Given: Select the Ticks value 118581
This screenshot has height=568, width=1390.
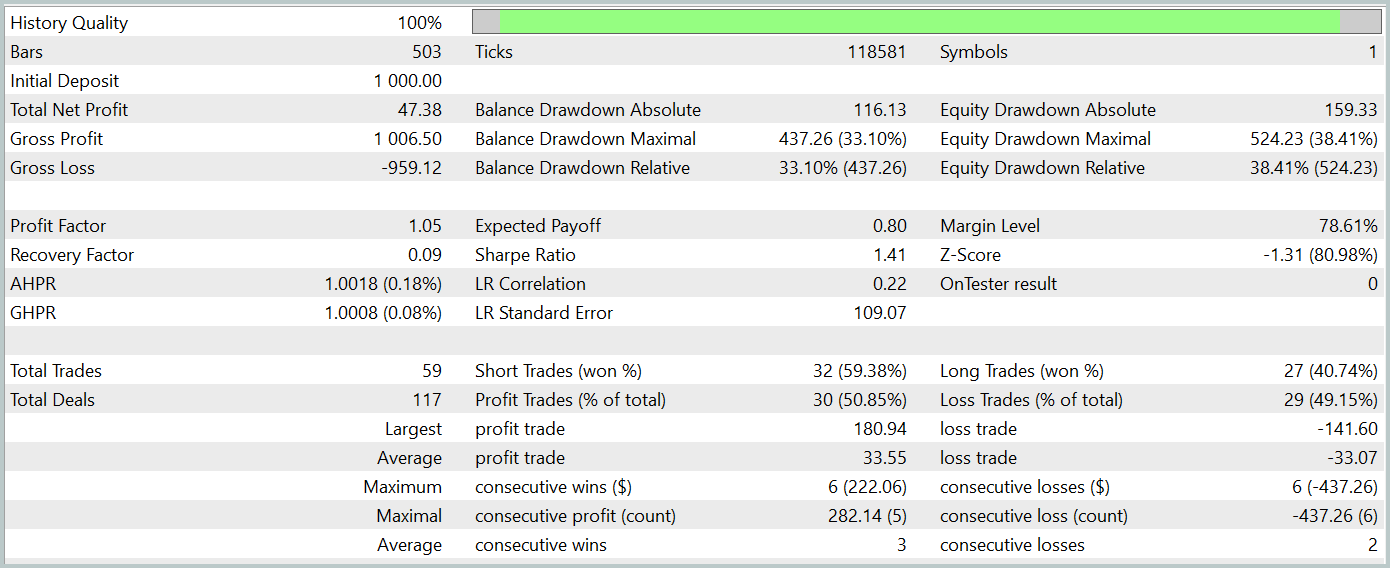Looking at the screenshot, I should [x=876, y=52].
